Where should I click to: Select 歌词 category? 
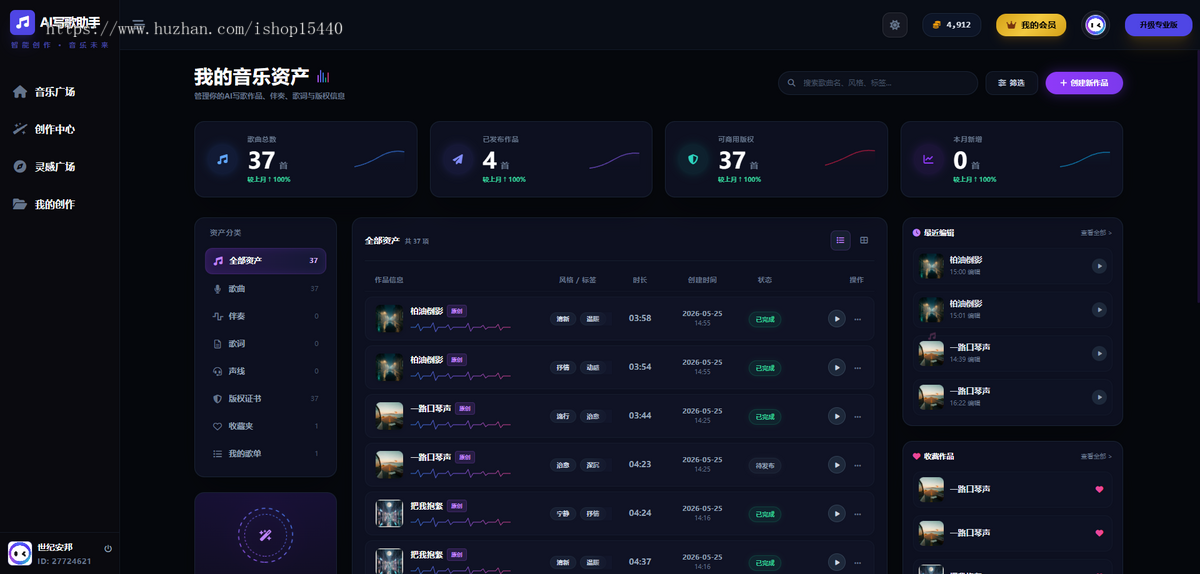pyautogui.click(x=265, y=344)
